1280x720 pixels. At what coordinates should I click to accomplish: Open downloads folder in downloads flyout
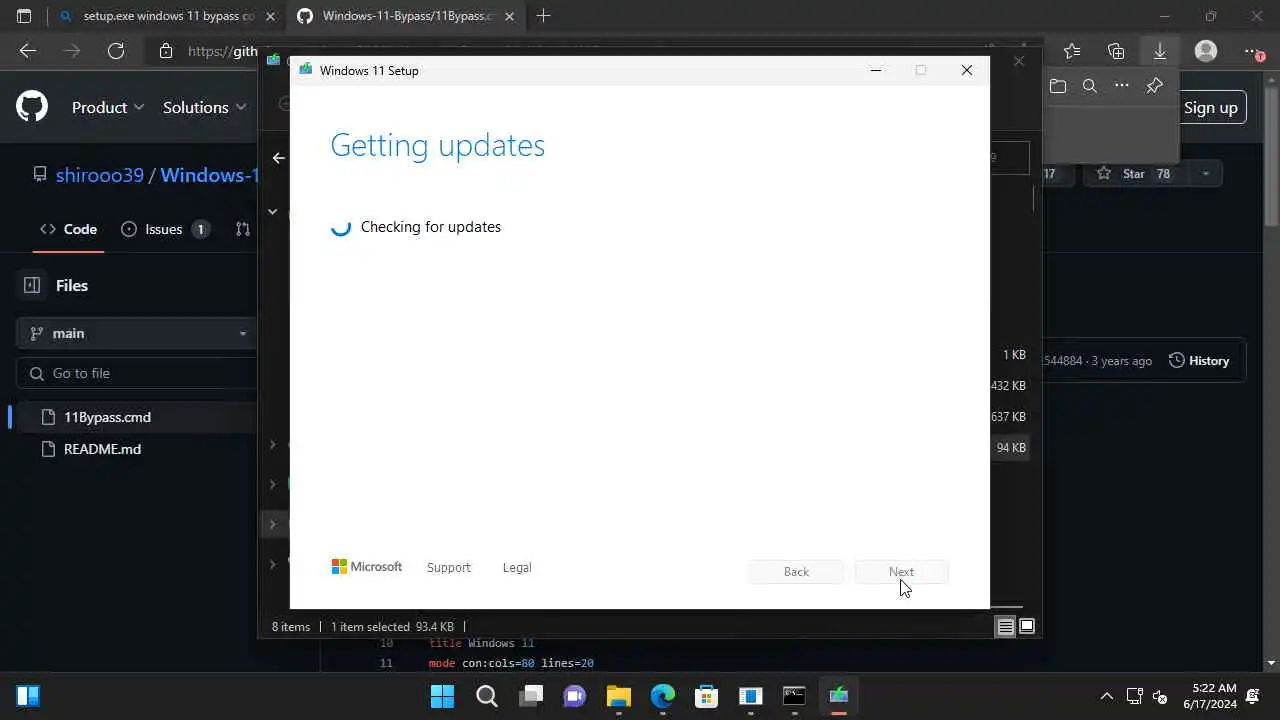pyautogui.click(x=1058, y=86)
